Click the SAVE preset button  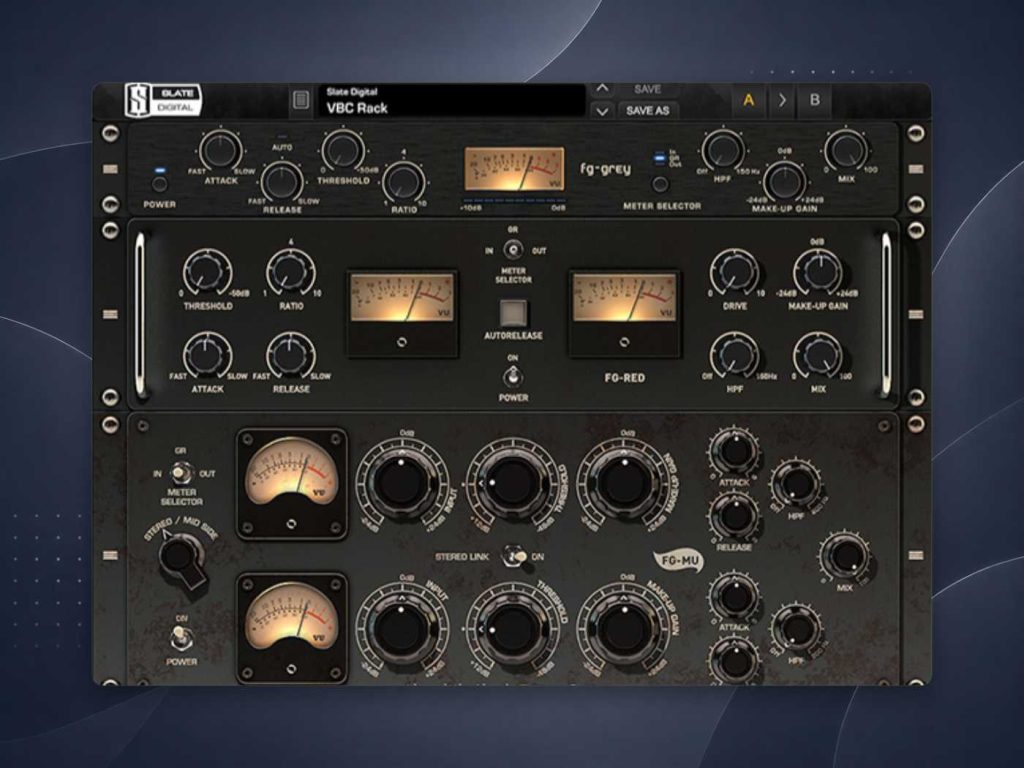pos(647,89)
